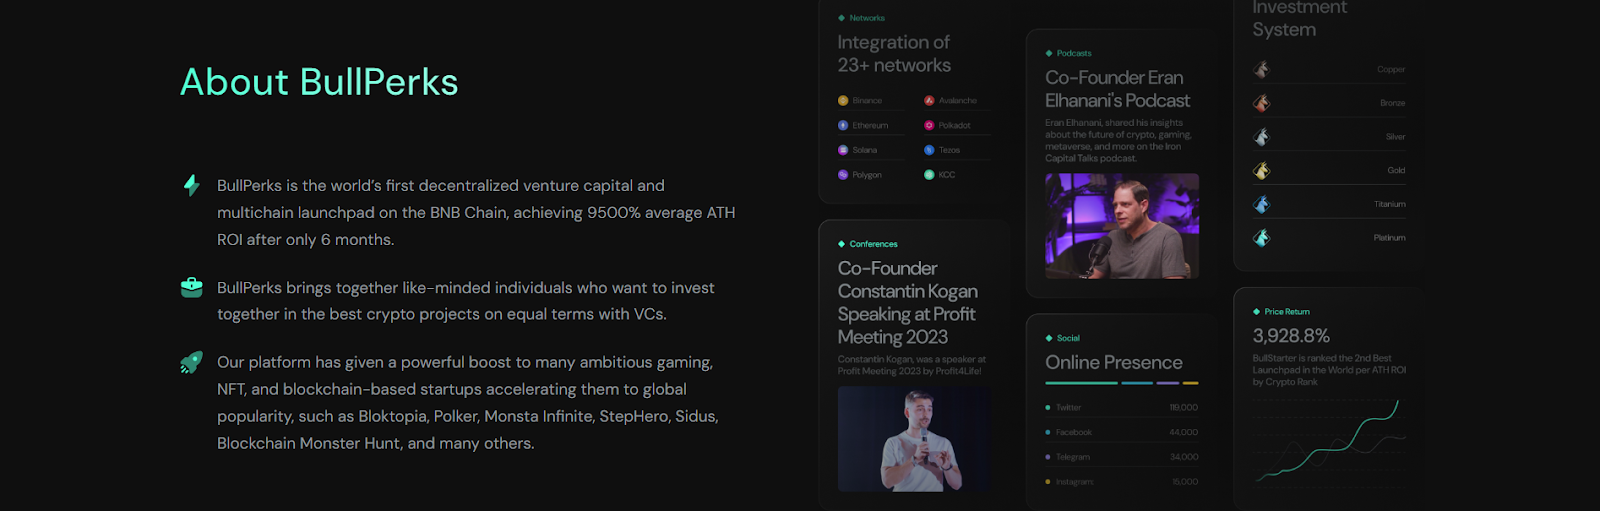Click the Binance network icon
This screenshot has height=511, width=1600.
(x=843, y=101)
